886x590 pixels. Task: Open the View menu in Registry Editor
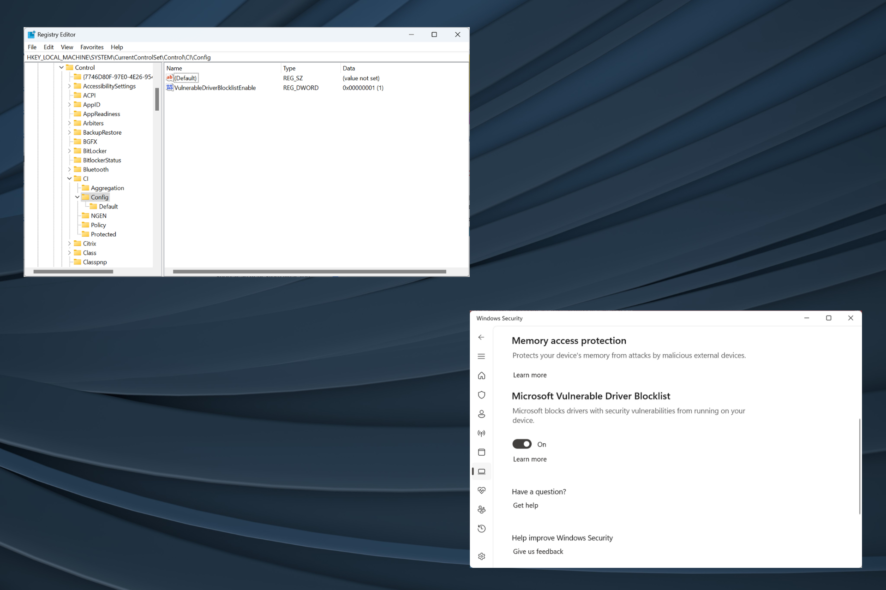pos(67,47)
